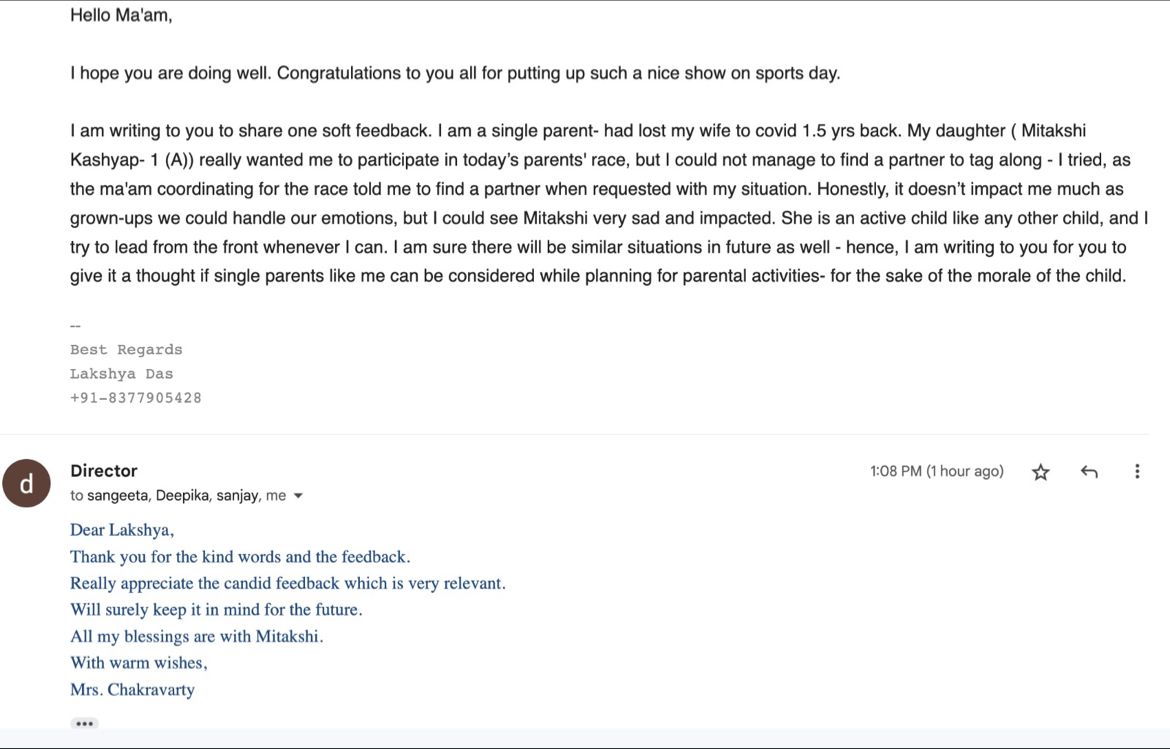The image size is (1170, 749).
Task: Star the Director's reply email
Action: (1040, 471)
